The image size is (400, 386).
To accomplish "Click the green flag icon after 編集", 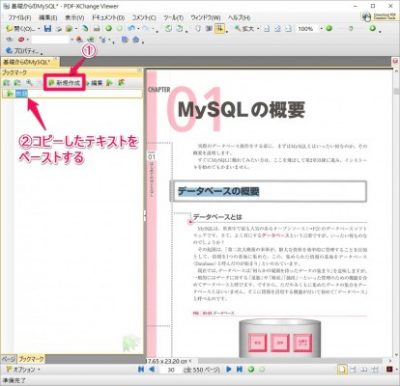I will click(x=110, y=83).
